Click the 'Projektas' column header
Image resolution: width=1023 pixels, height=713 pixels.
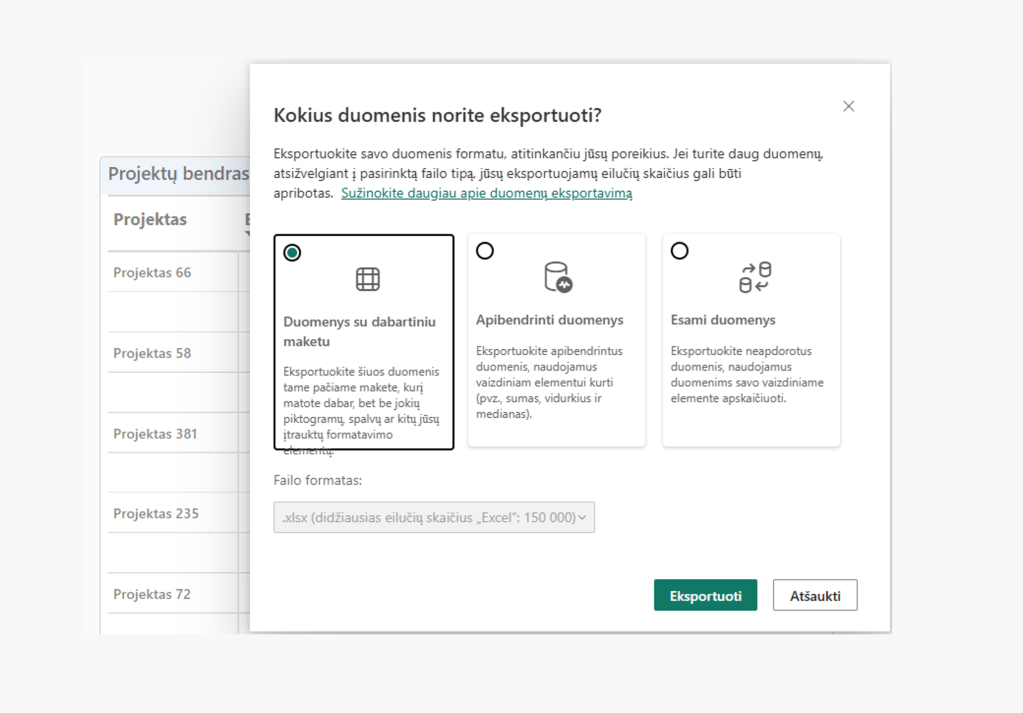150,220
